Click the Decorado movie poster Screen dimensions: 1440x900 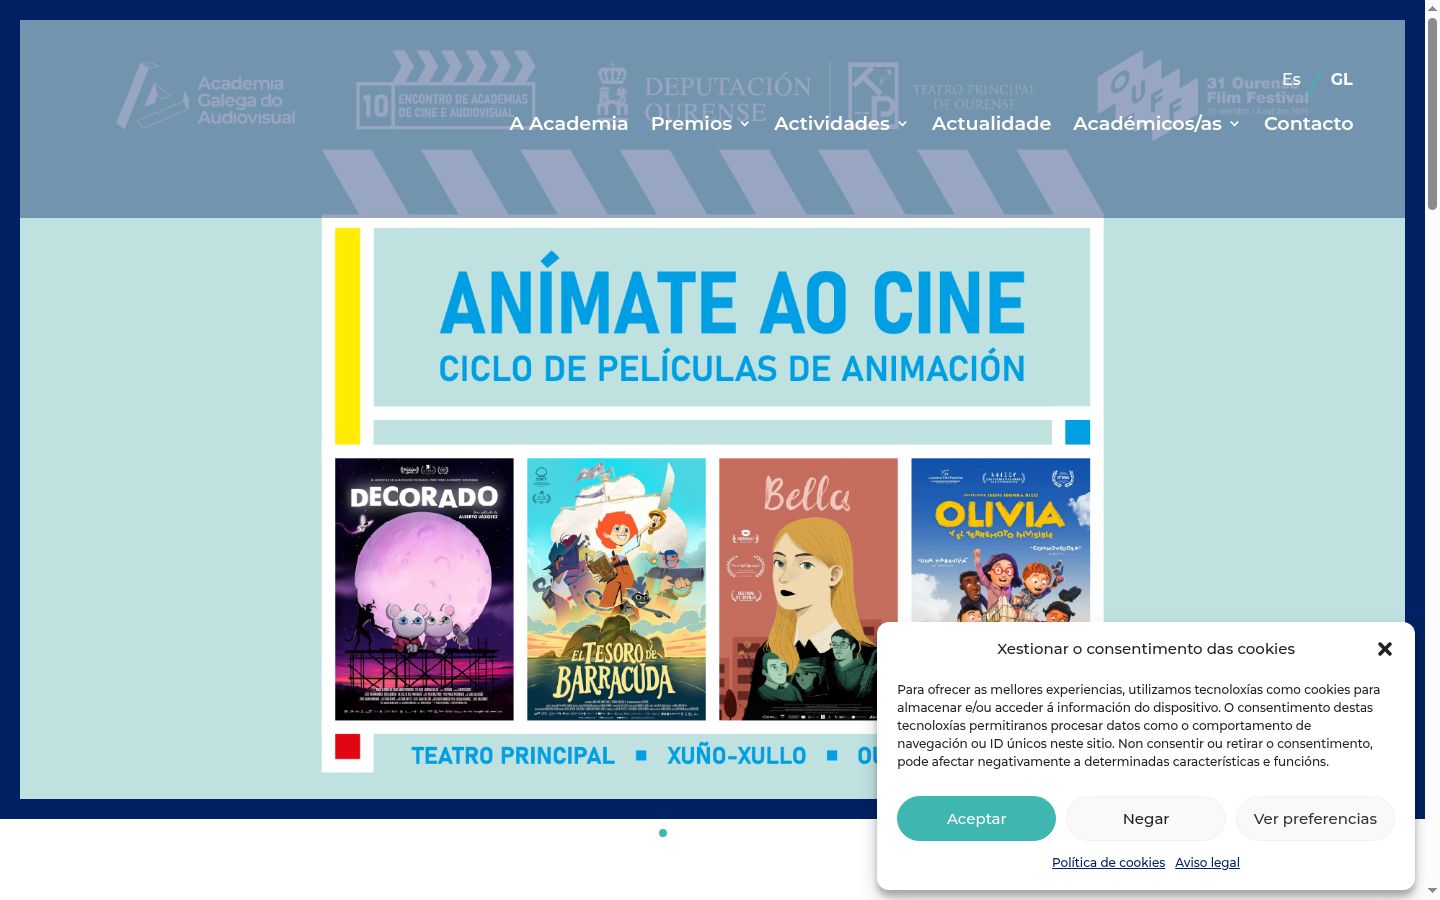[x=424, y=589]
